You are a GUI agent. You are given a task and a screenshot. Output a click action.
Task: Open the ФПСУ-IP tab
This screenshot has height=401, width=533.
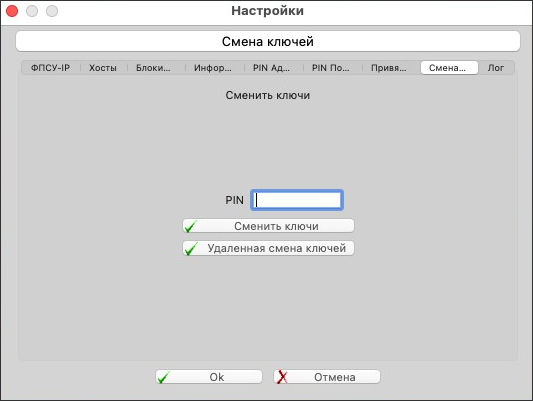[x=50, y=68]
